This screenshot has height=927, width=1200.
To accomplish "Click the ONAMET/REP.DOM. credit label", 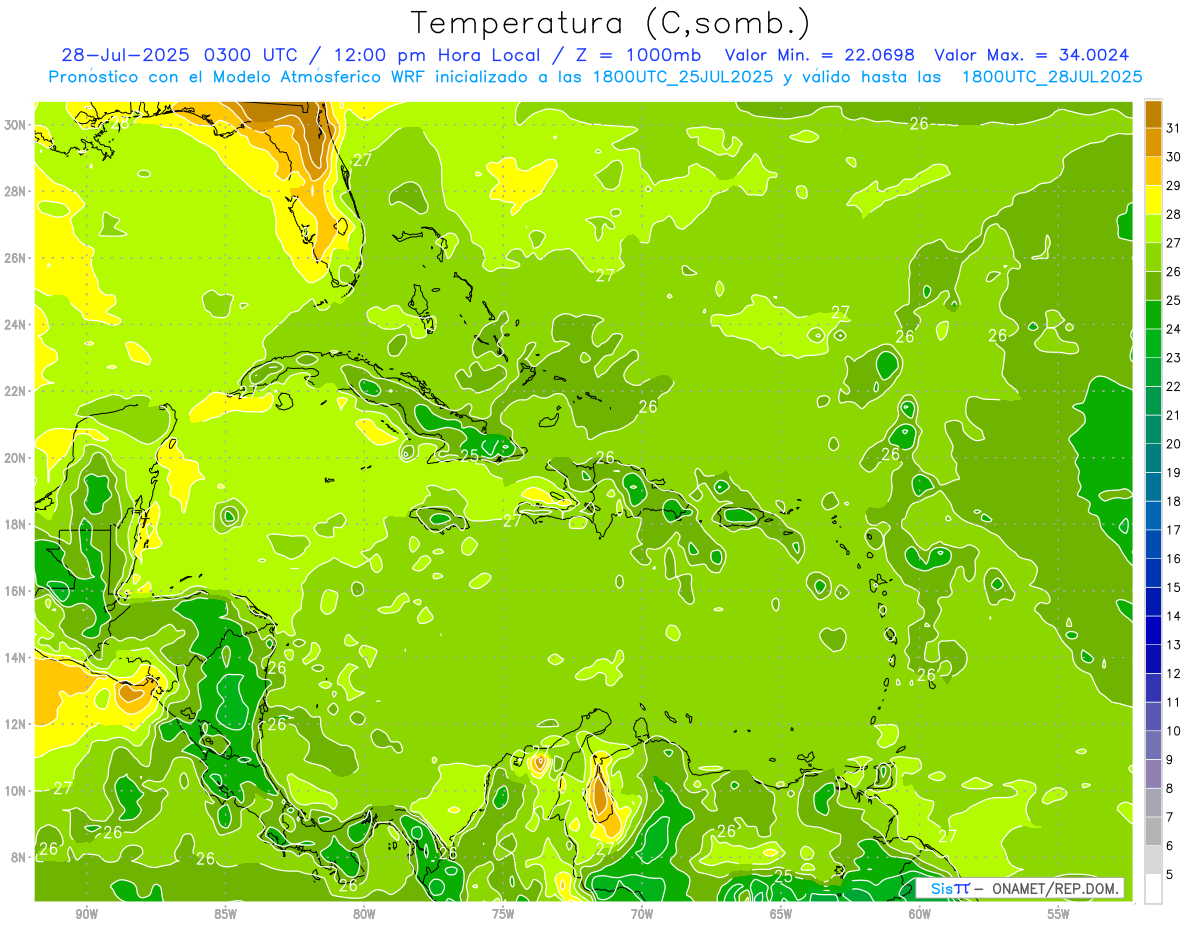I will click(x=1056, y=888).
